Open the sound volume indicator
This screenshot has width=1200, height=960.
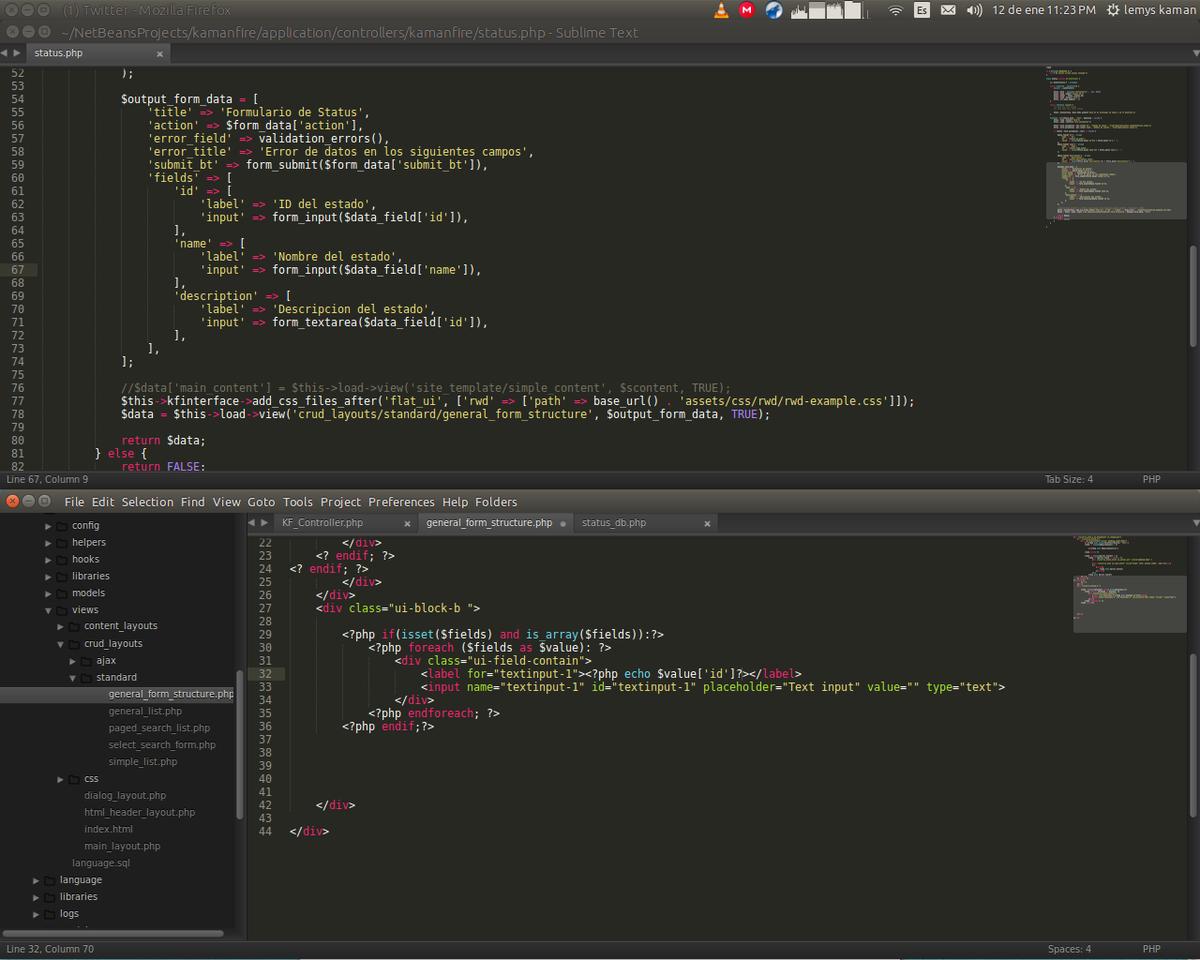point(975,10)
